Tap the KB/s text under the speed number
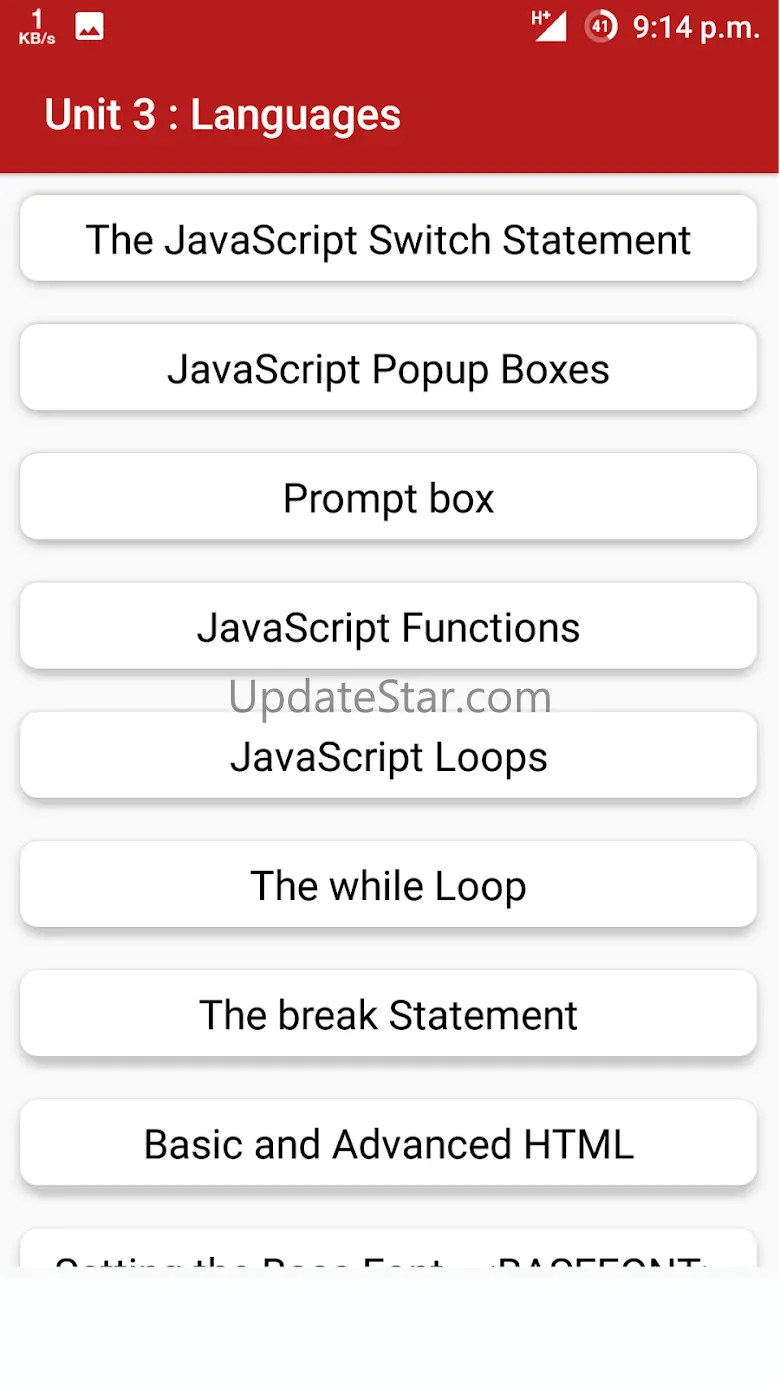 click(x=37, y=39)
